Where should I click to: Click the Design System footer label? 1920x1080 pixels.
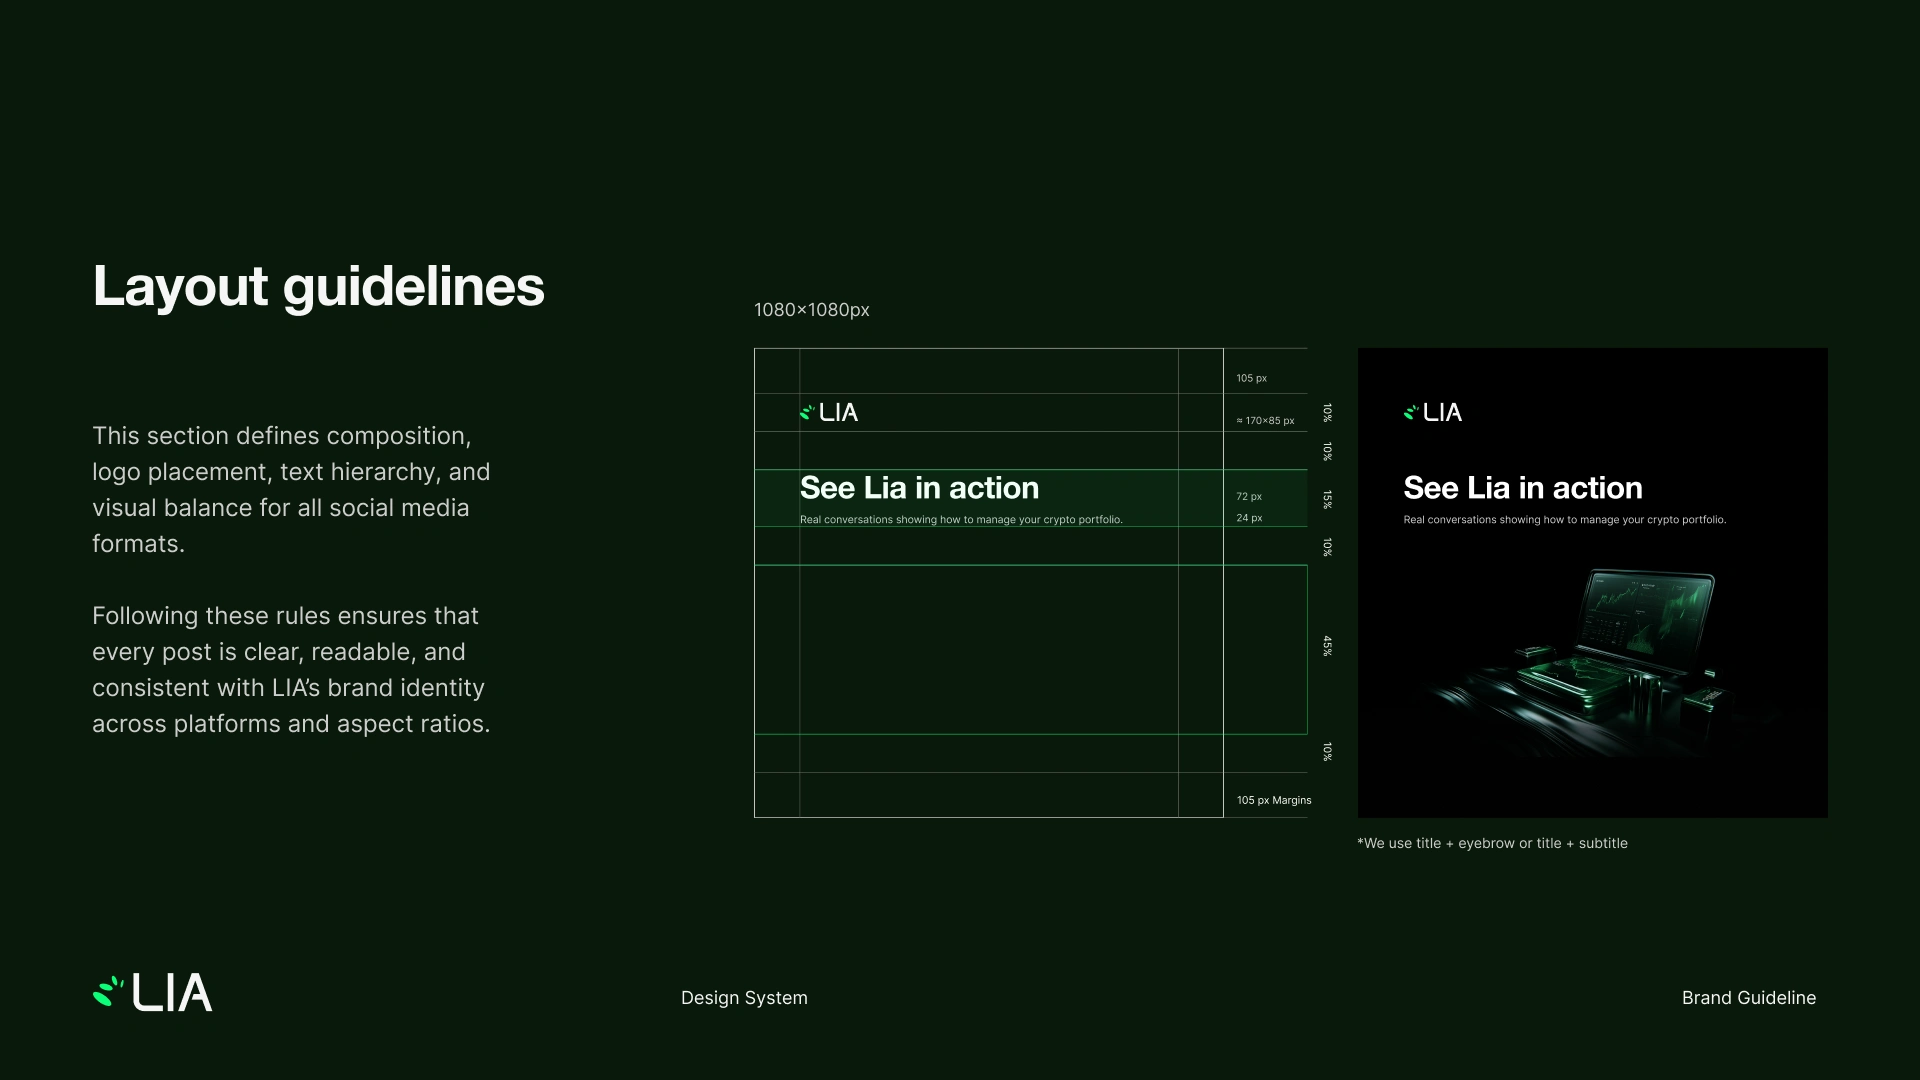click(x=744, y=998)
